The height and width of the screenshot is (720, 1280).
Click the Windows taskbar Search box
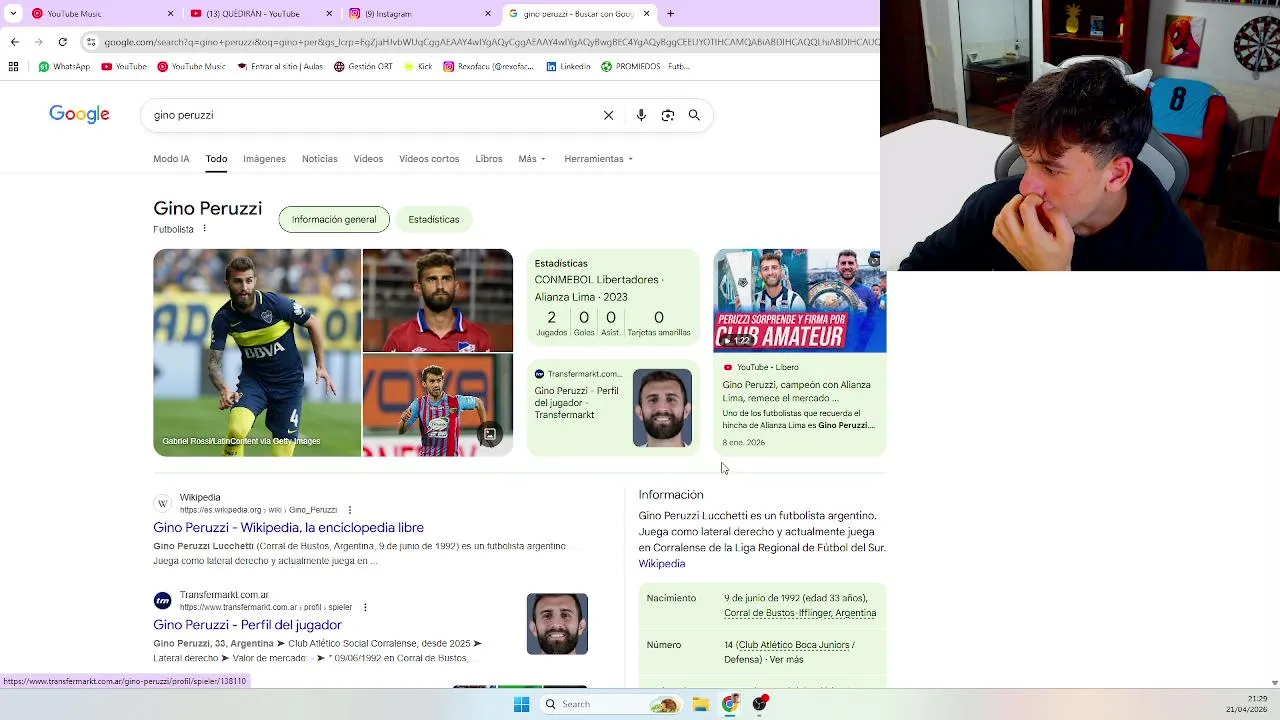[611, 704]
